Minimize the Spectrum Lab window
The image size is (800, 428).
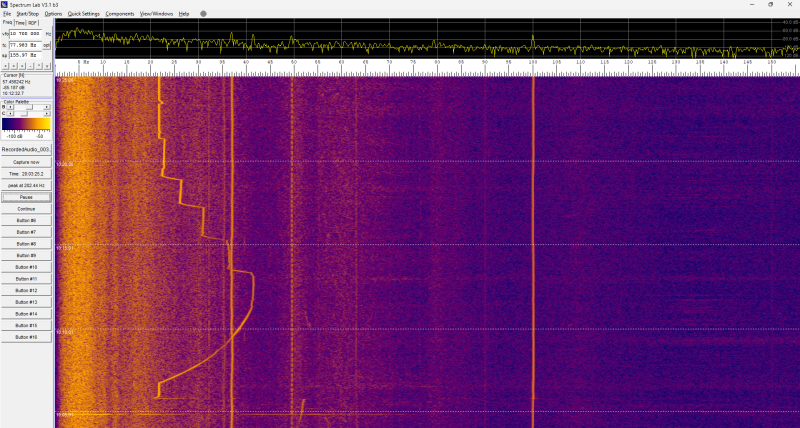[753, 4]
